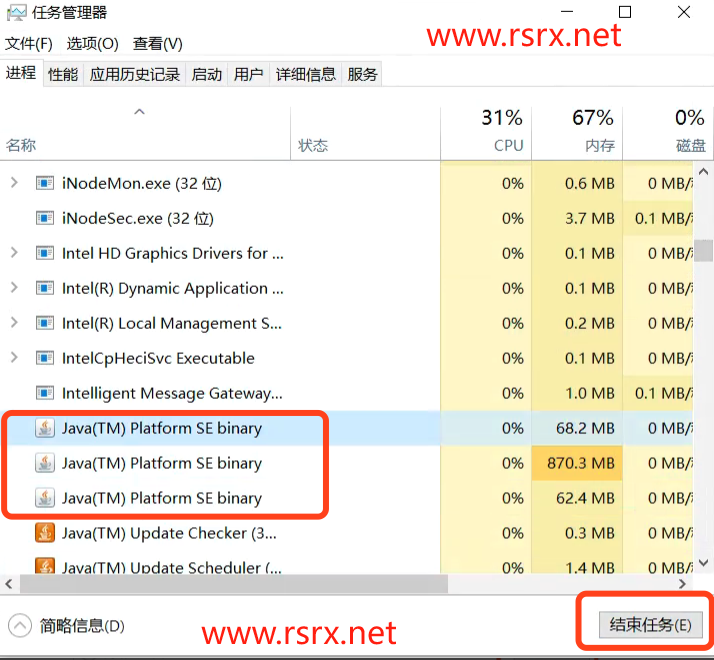Screen dimensions: 714x660
Task: Sort by the 31% CPU column header
Action: pos(486,134)
